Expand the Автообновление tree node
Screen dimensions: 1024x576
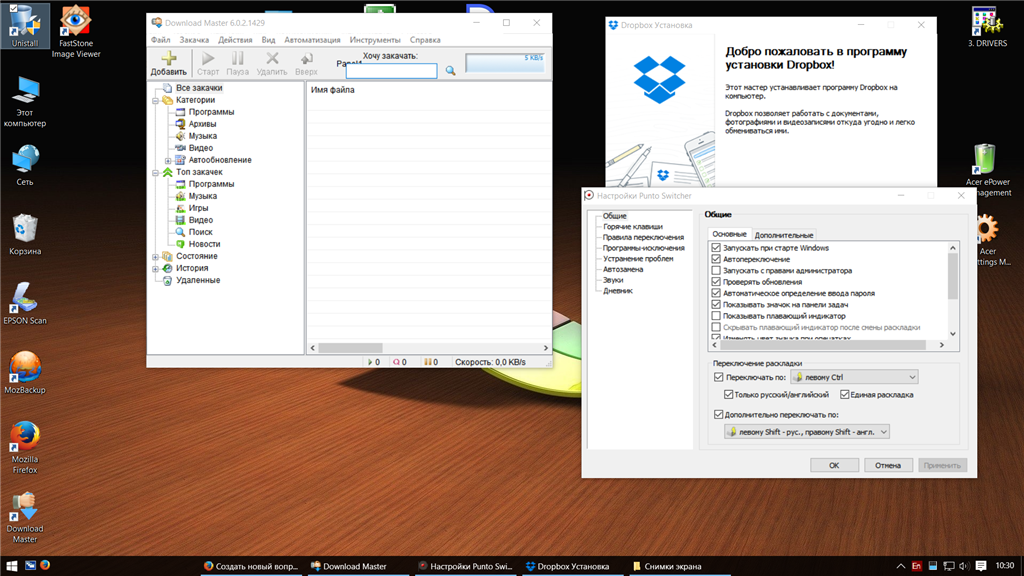tap(168, 161)
